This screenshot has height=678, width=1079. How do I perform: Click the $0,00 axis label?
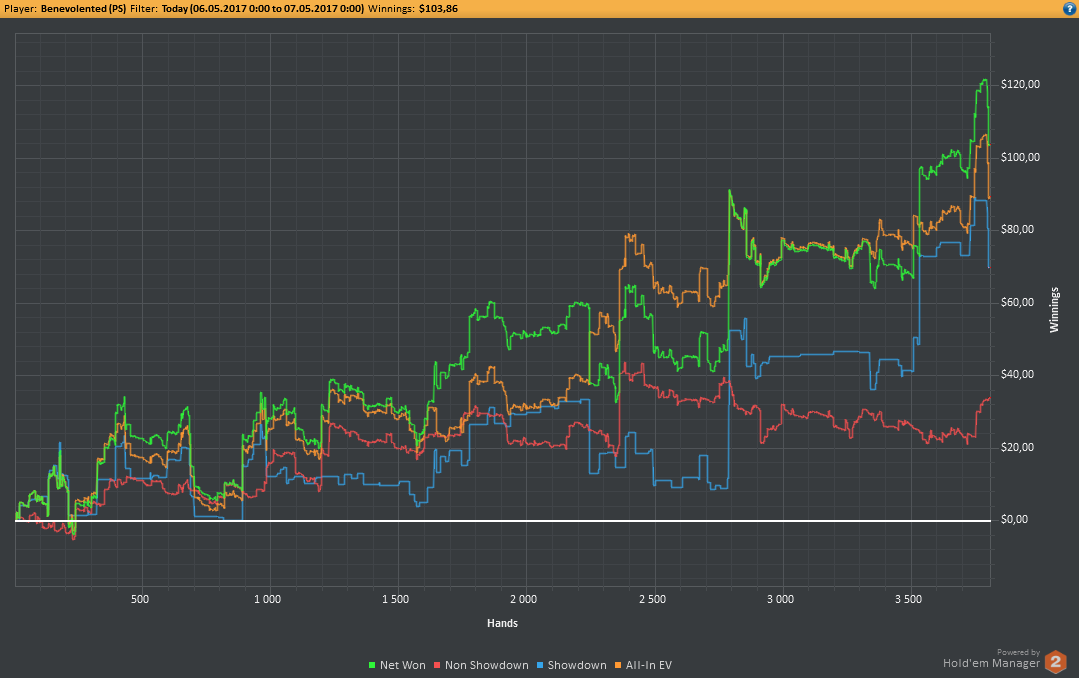pyautogui.click(x=1014, y=520)
